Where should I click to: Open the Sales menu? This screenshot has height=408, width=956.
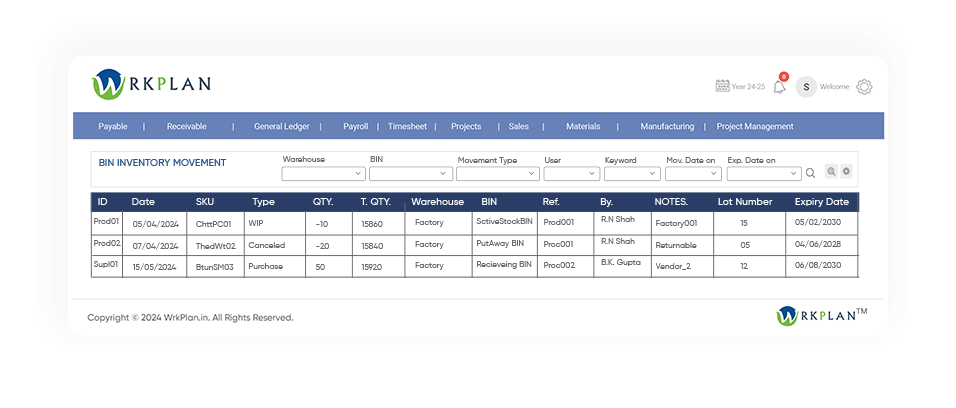coord(519,126)
